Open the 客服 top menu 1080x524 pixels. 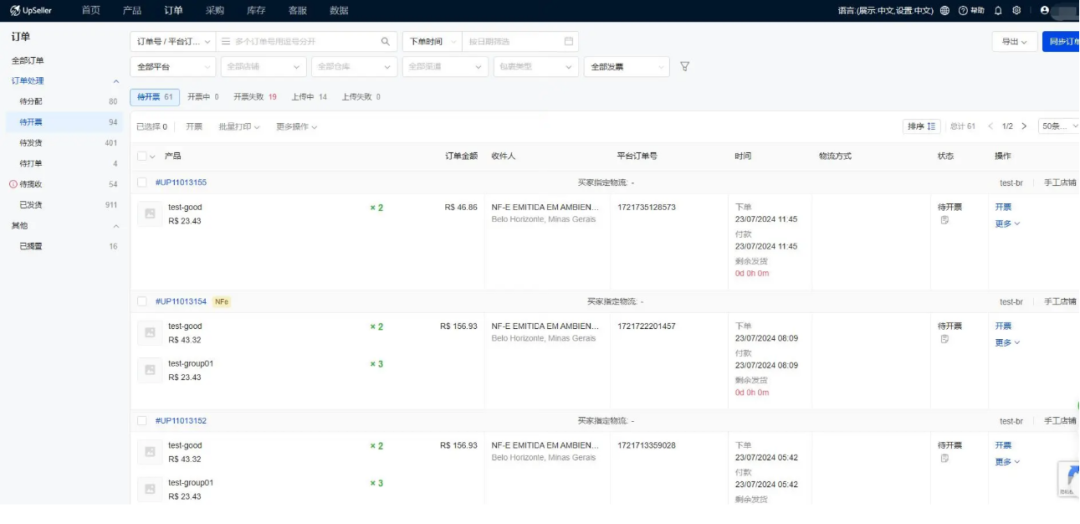[x=297, y=10]
